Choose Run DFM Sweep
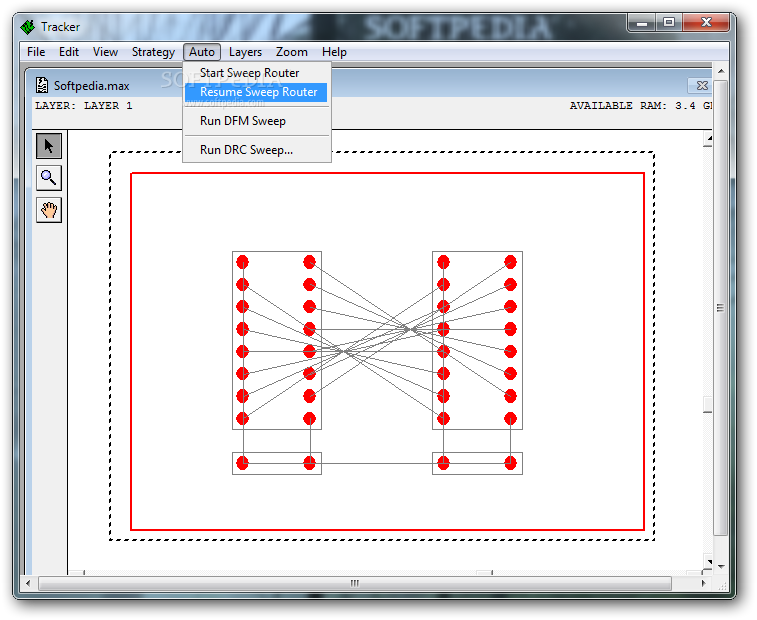The image size is (757, 620). click(256, 121)
